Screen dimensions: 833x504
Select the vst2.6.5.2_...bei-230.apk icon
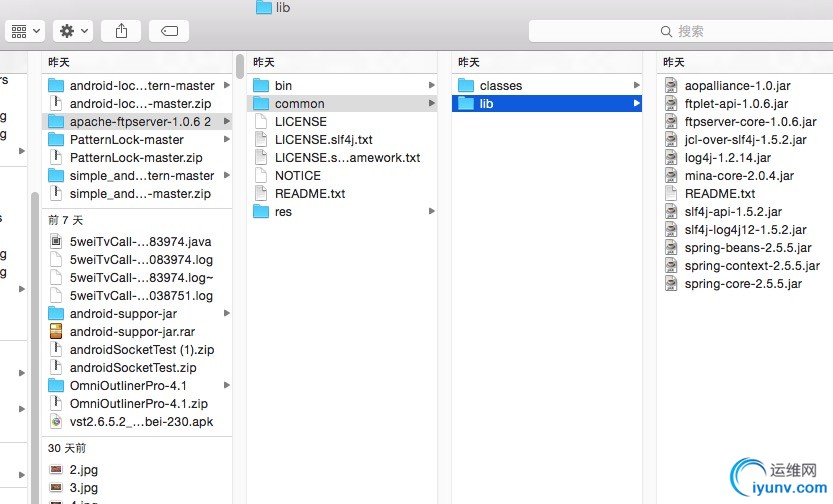pos(56,422)
